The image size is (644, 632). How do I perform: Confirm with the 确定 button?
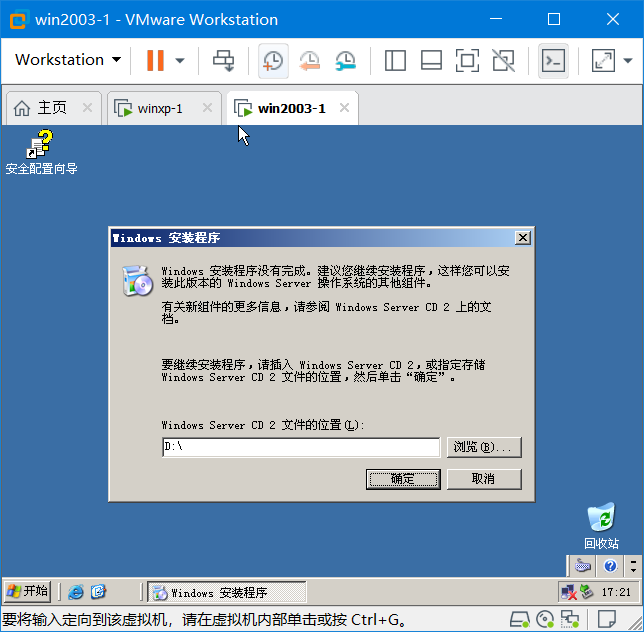(403, 479)
